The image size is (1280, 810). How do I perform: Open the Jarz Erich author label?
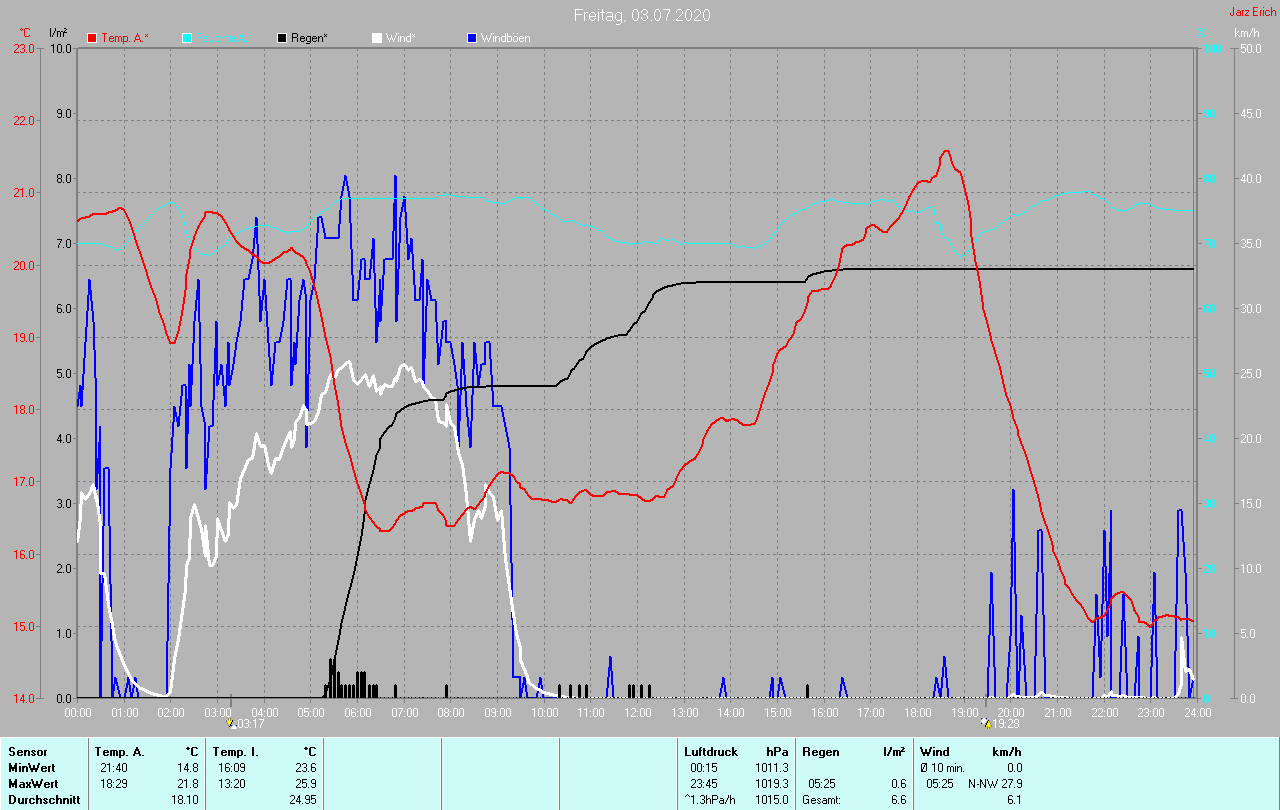[1251, 12]
